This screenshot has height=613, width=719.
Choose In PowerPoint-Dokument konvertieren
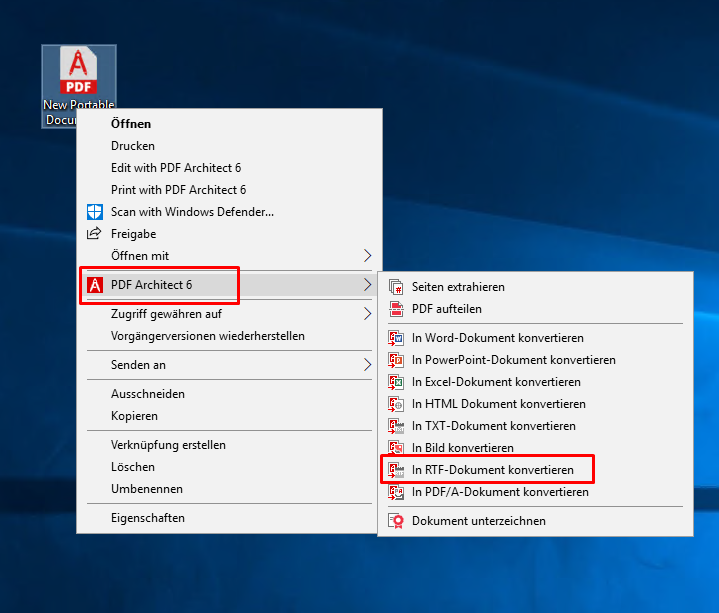[x=535, y=360]
